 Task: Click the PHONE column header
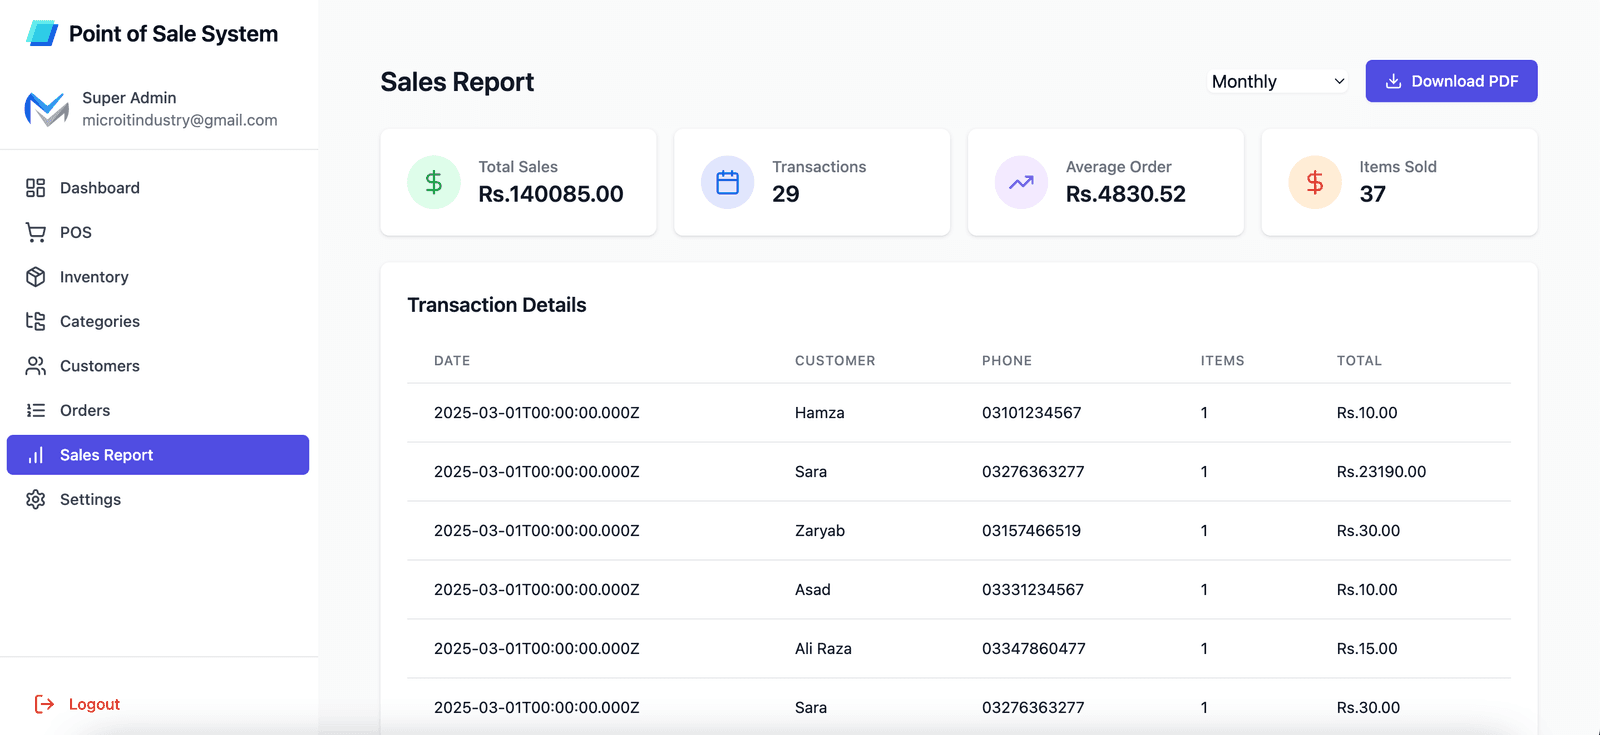pos(1007,361)
